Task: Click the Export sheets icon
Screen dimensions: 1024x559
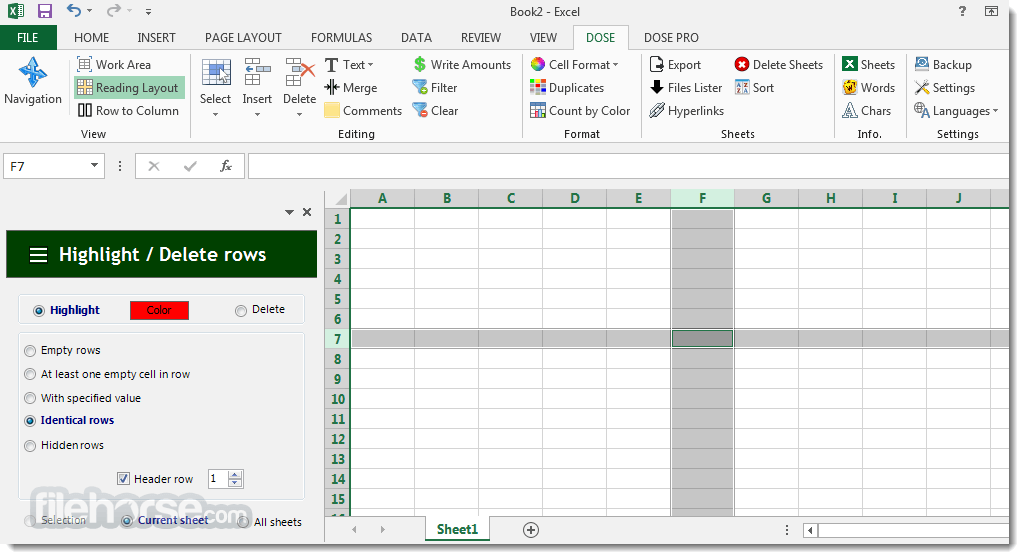Action: tap(656, 64)
